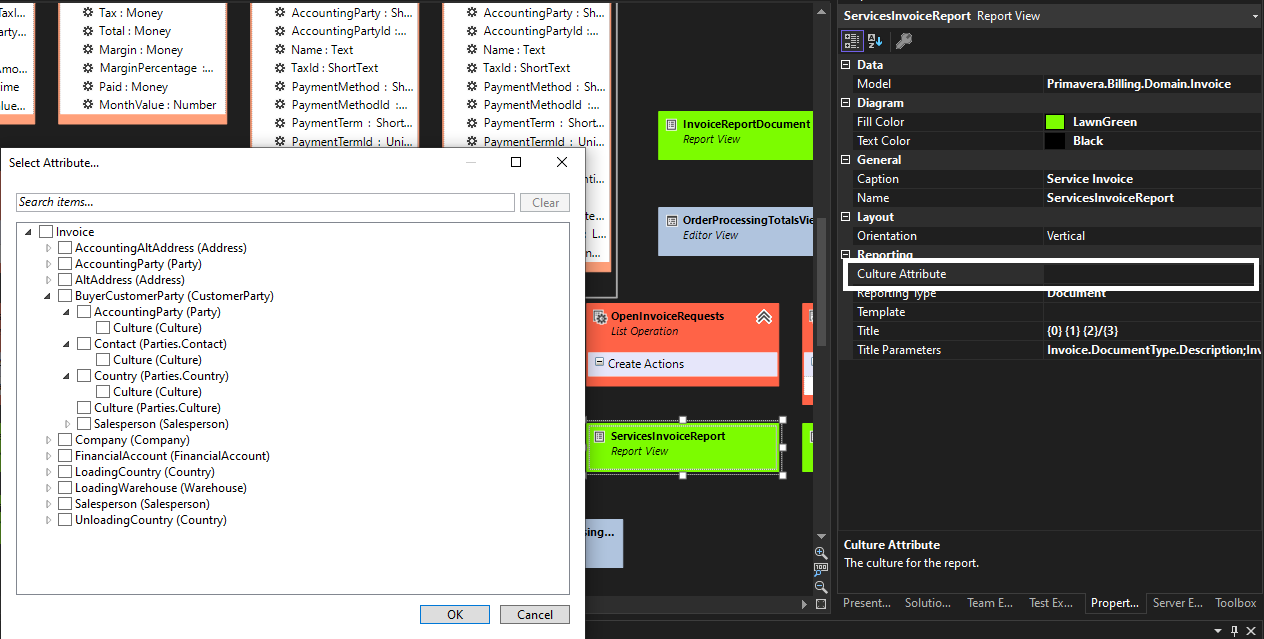Check the Invoice root checkbox

(x=46, y=232)
